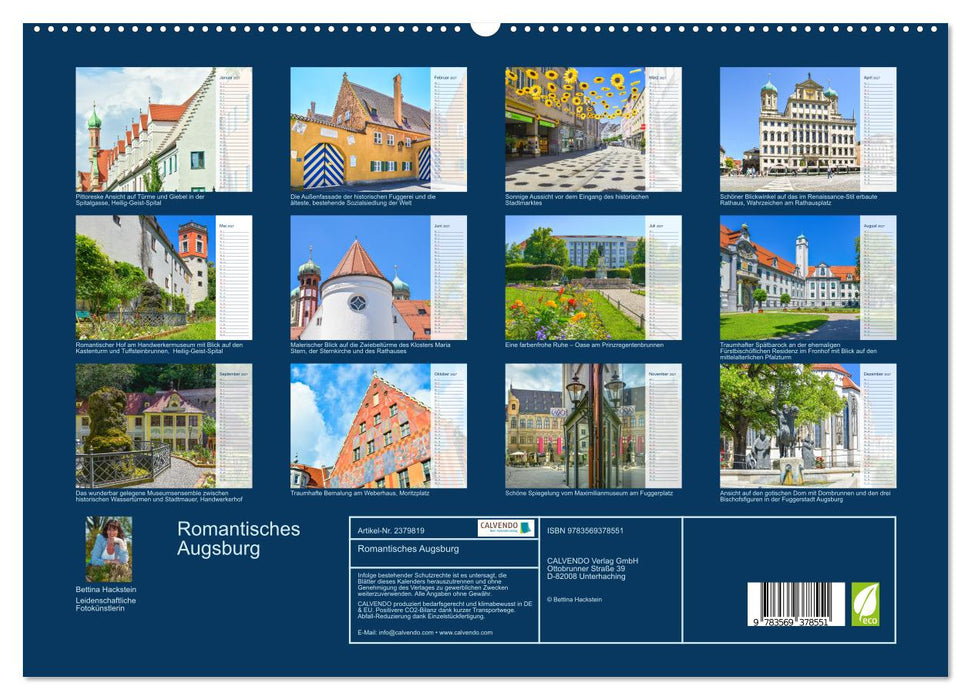Open the January Spitalgasse gables thumbnail
The height and width of the screenshot is (700, 971).
coord(164,129)
